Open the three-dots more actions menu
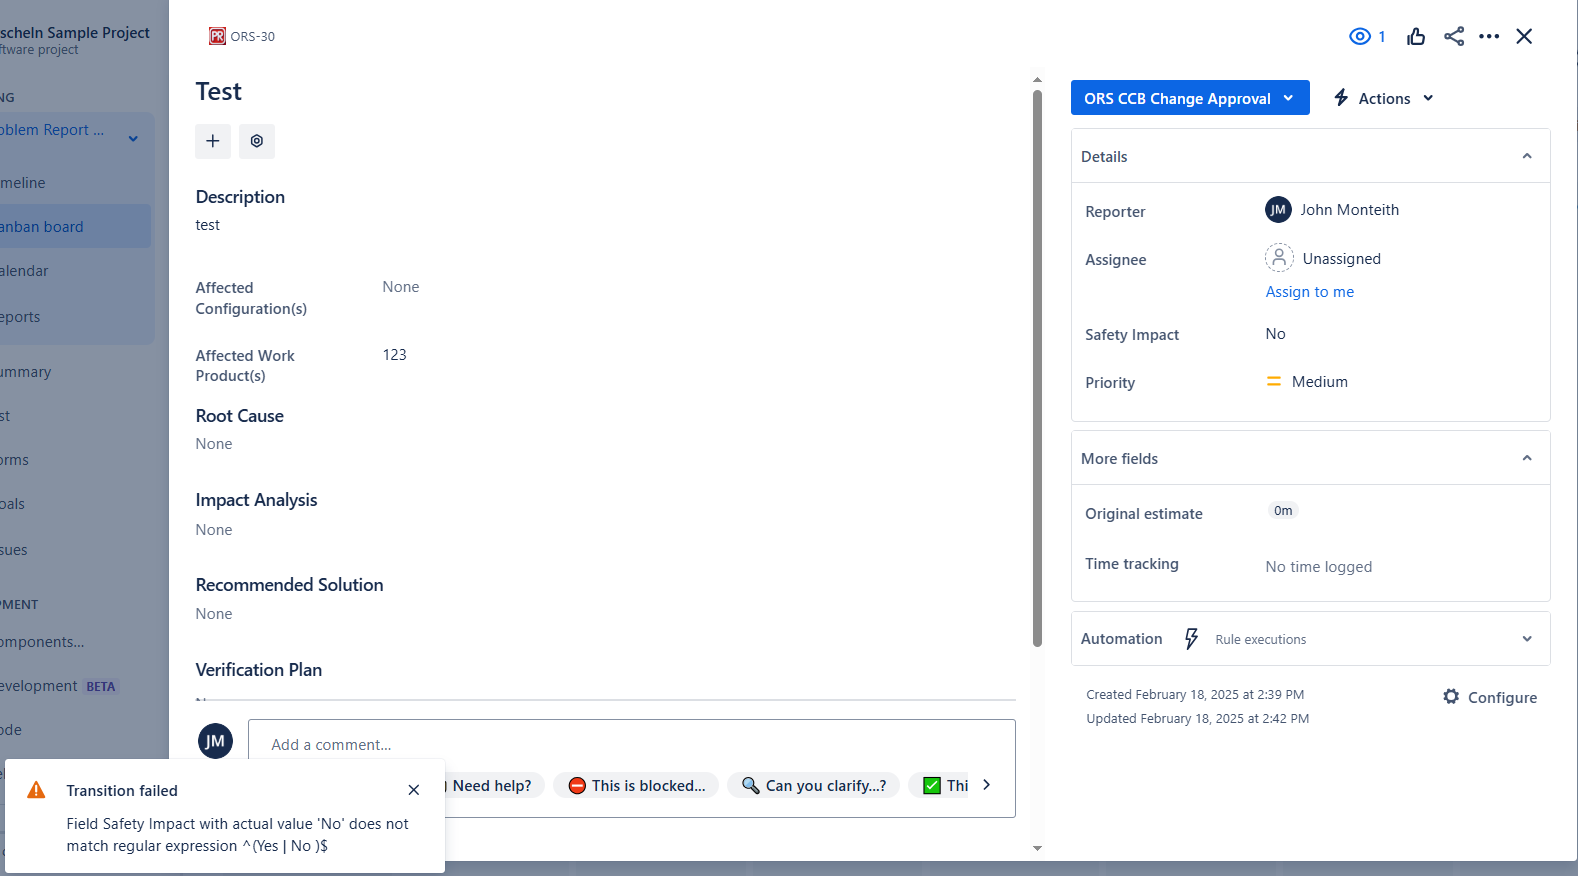The height and width of the screenshot is (876, 1578). click(x=1489, y=37)
